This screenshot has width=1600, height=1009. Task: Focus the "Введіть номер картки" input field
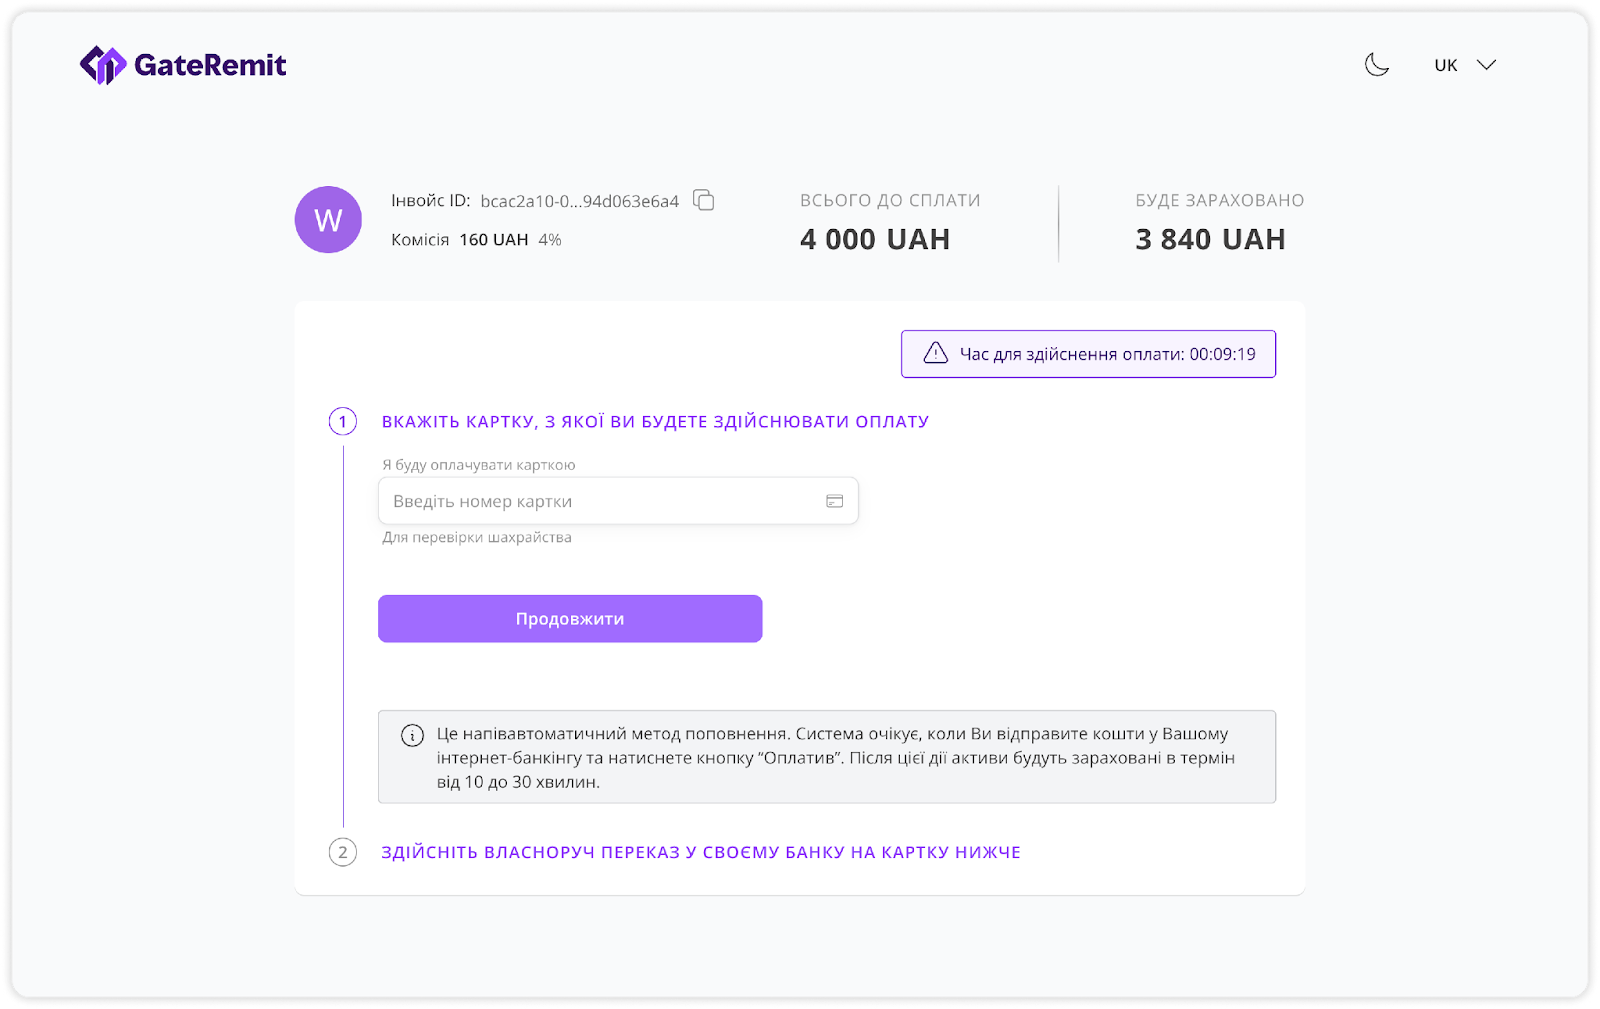tap(600, 501)
